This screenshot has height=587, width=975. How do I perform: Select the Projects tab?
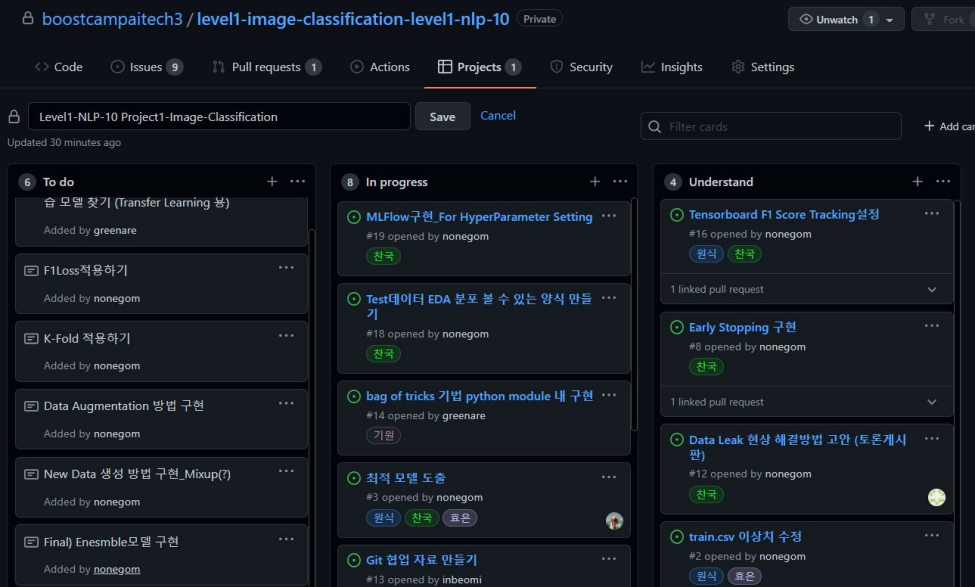479,67
